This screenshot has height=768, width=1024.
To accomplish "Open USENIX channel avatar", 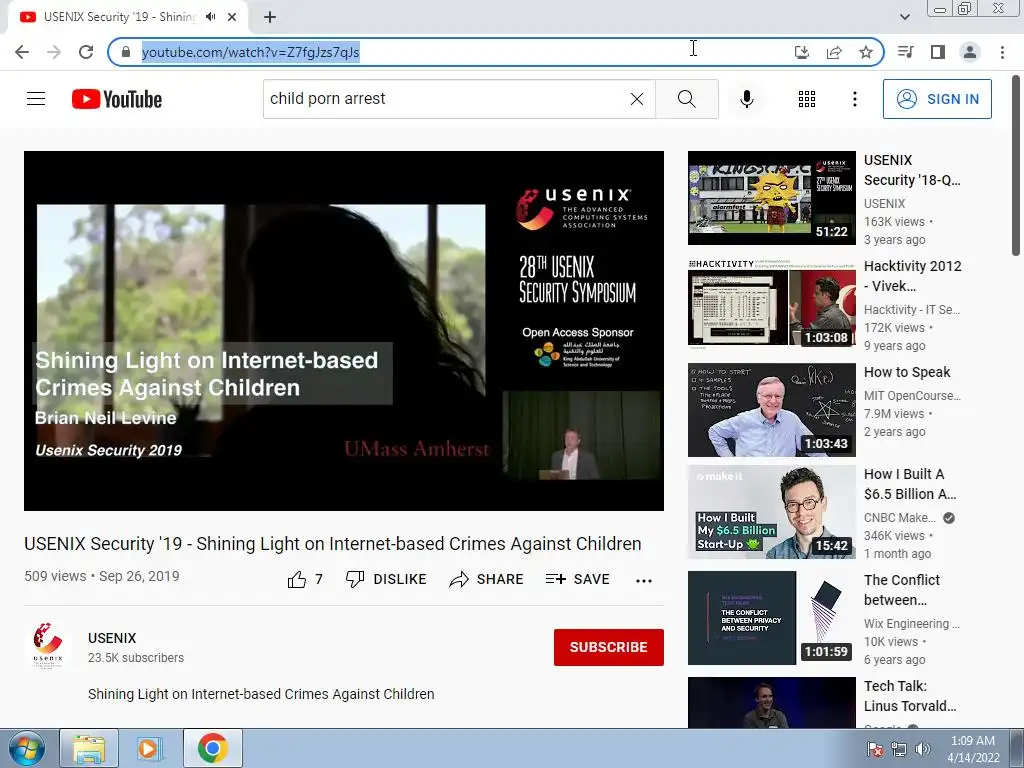I will click(48, 645).
